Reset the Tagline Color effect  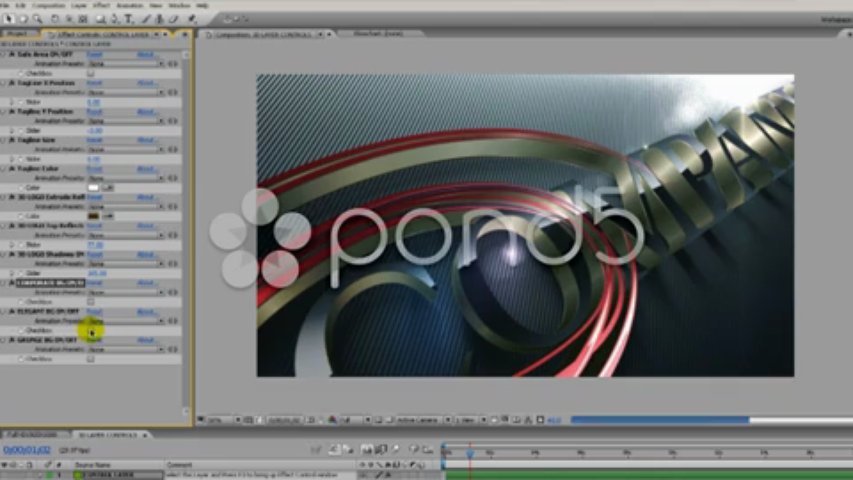[94, 169]
